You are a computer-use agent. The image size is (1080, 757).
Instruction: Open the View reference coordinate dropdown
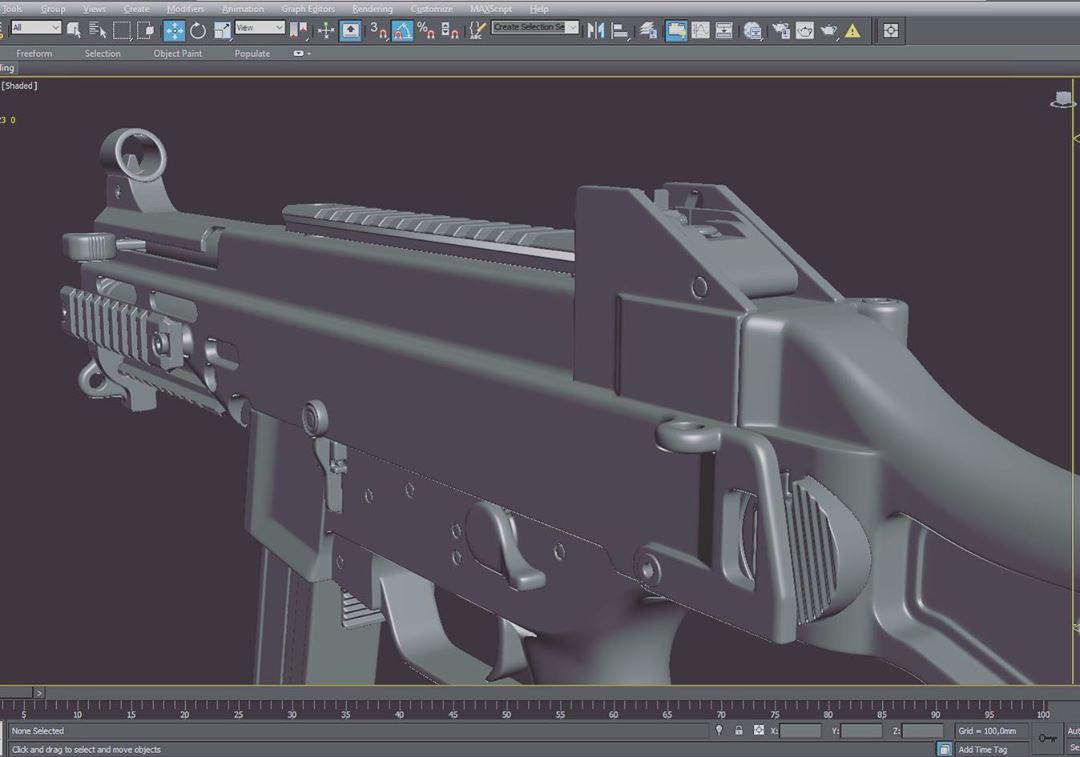[x=260, y=28]
